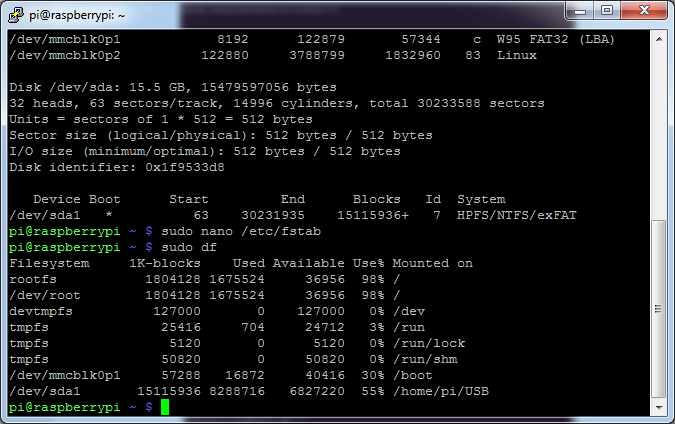The width and height of the screenshot is (675, 424).
Task: Maximize the PuTTY terminal window
Action: pos(604,11)
